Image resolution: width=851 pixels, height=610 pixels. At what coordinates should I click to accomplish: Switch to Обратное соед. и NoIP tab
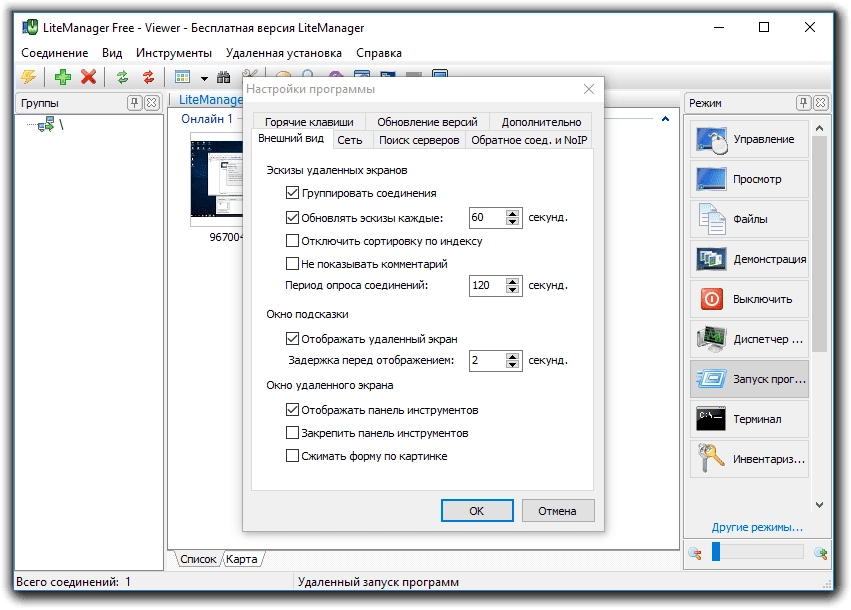pos(529,140)
